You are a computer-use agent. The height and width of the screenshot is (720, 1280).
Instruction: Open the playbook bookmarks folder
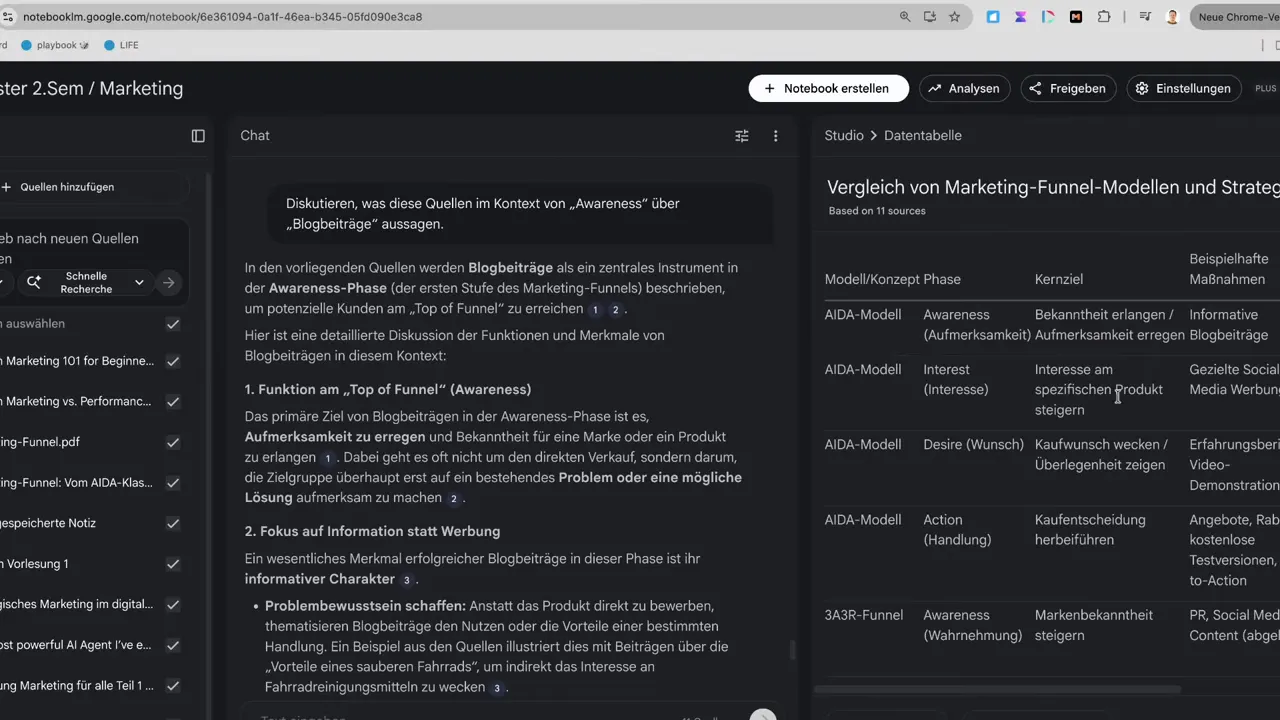point(56,44)
